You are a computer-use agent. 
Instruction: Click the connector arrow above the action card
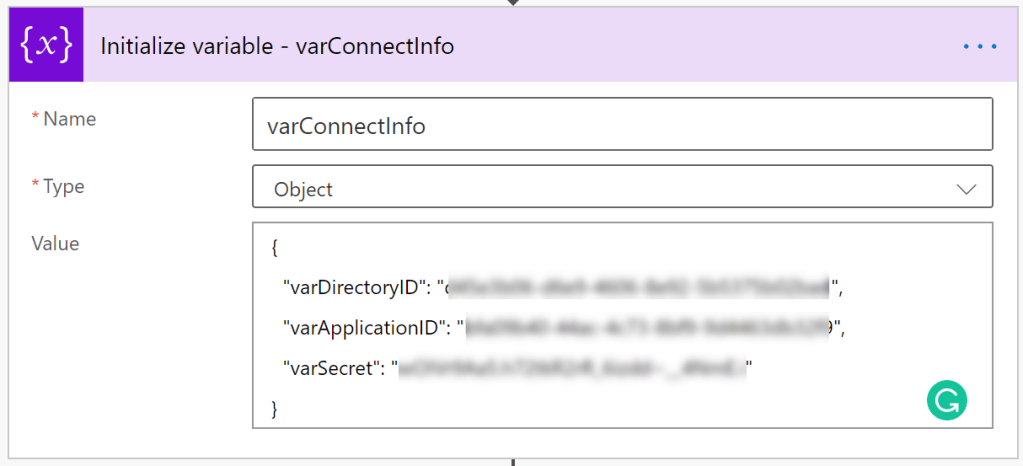pos(513,3)
